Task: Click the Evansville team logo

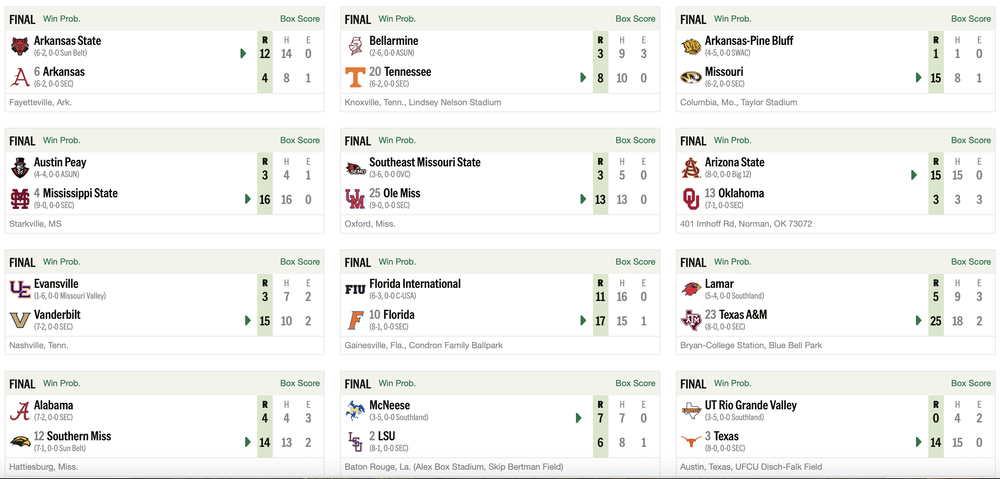Action: [19, 289]
